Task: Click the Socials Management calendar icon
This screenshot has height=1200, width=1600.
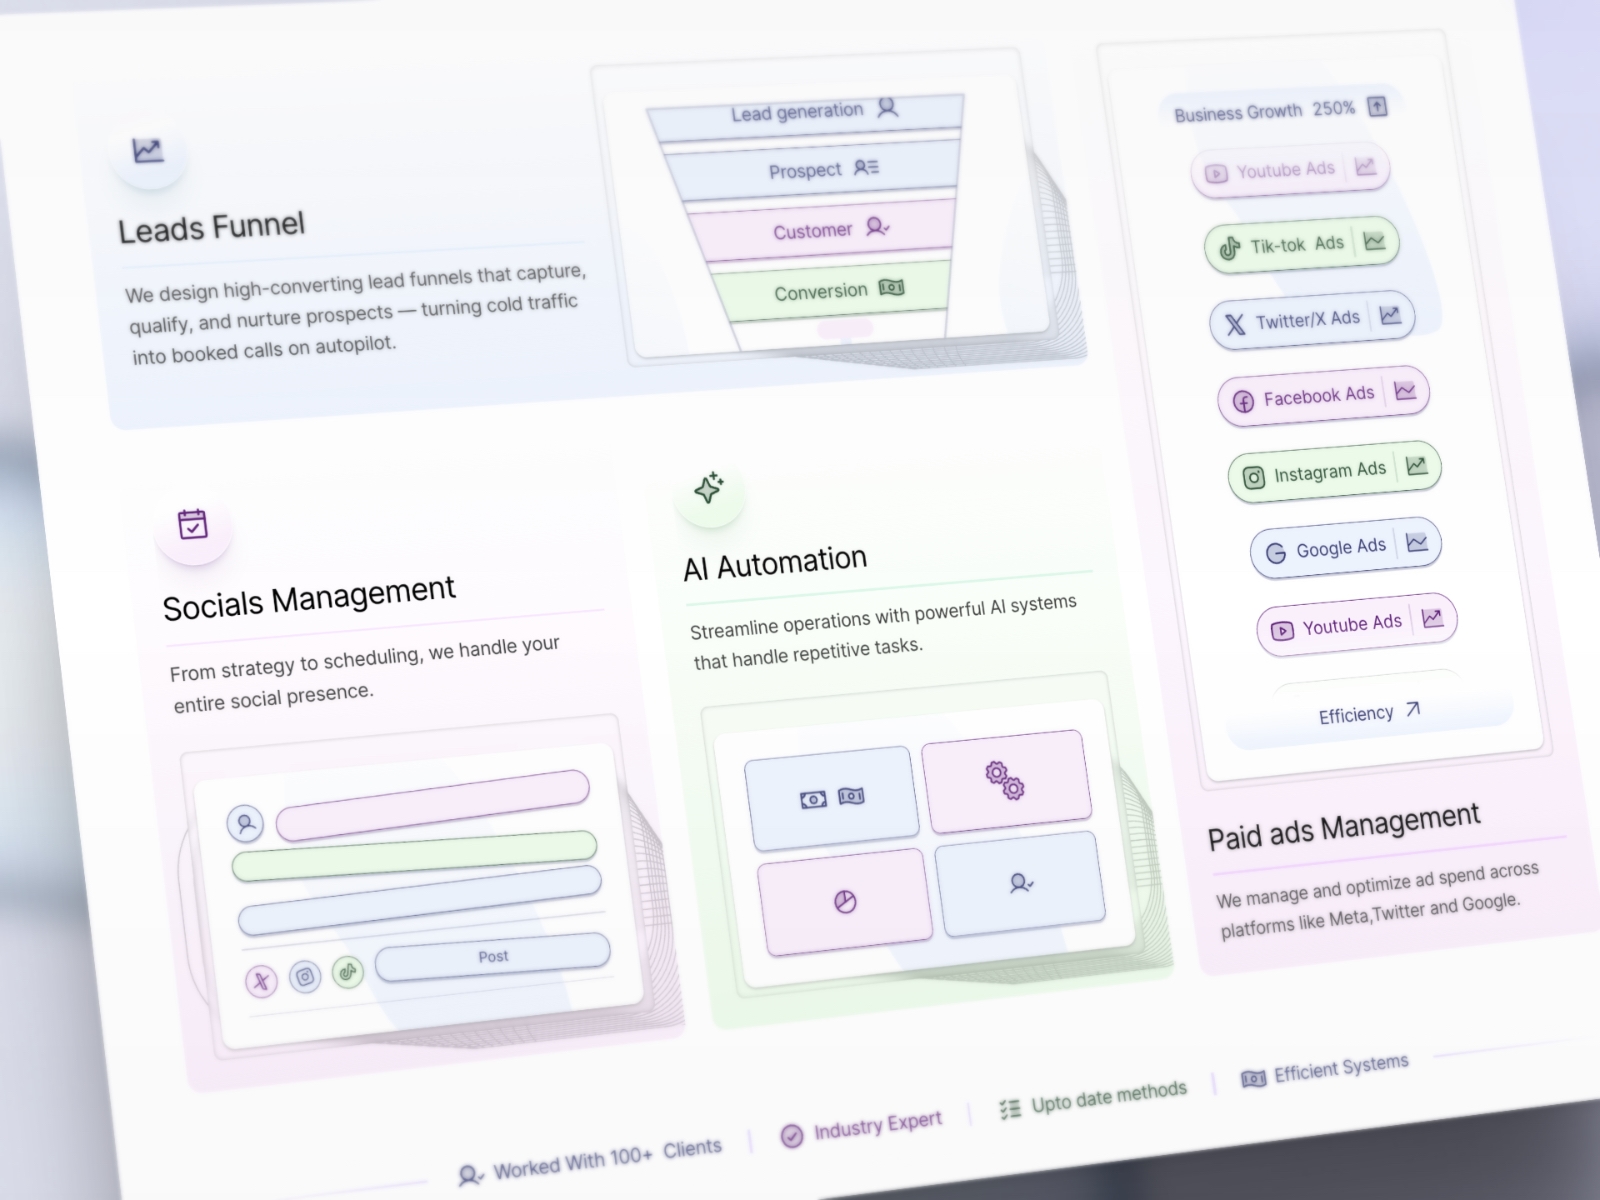Action: tap(192, 524)
